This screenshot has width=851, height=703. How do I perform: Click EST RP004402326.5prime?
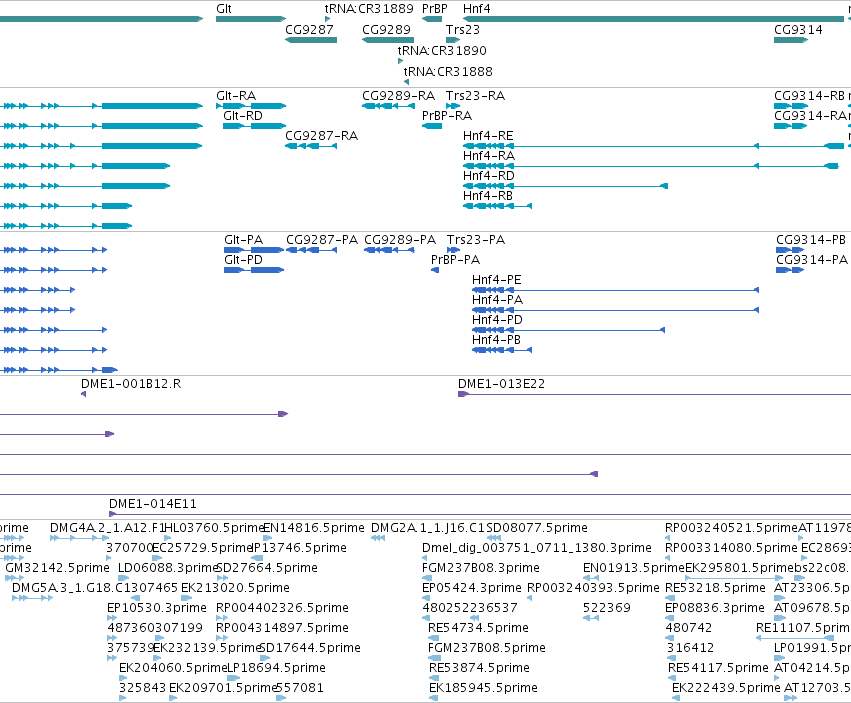pos(282,608)
